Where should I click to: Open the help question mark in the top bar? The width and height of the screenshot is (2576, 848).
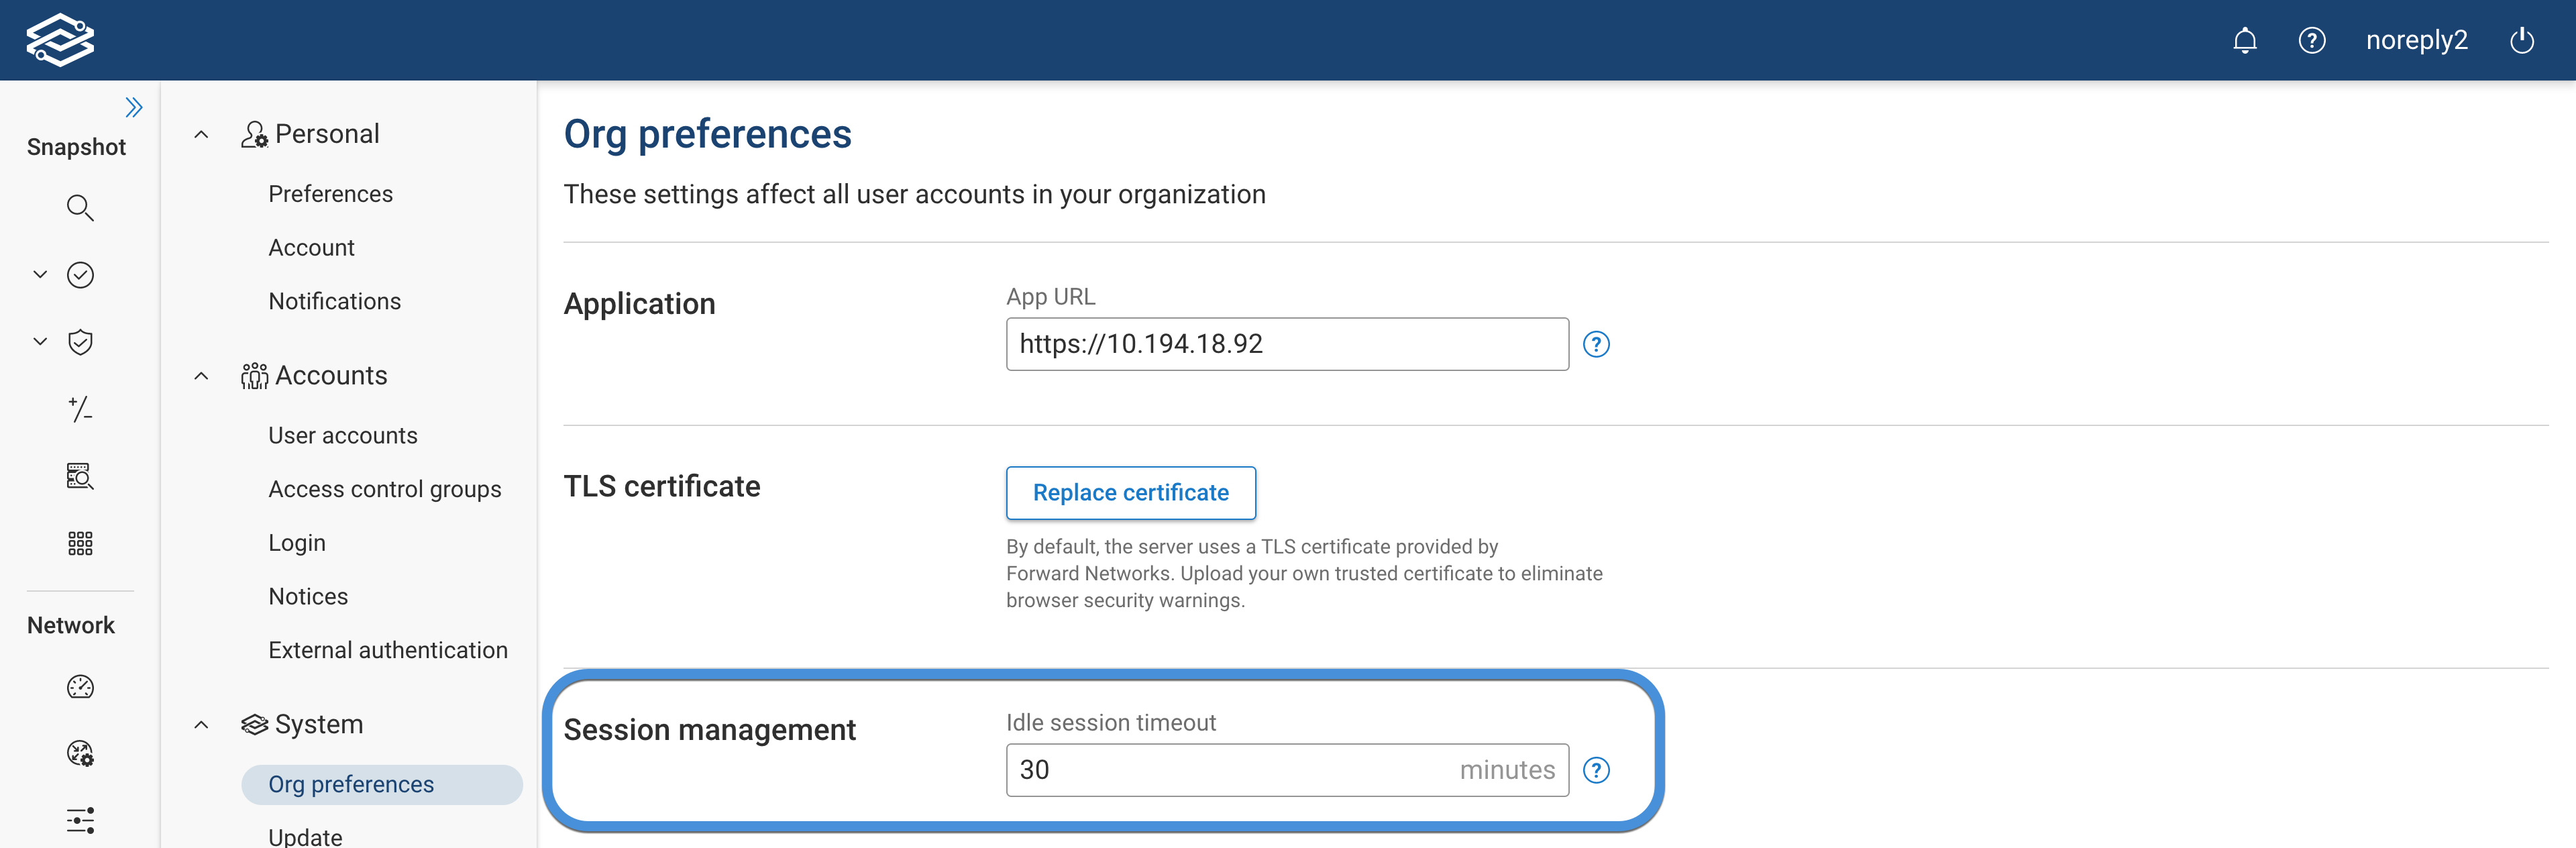pos(2312,40)
